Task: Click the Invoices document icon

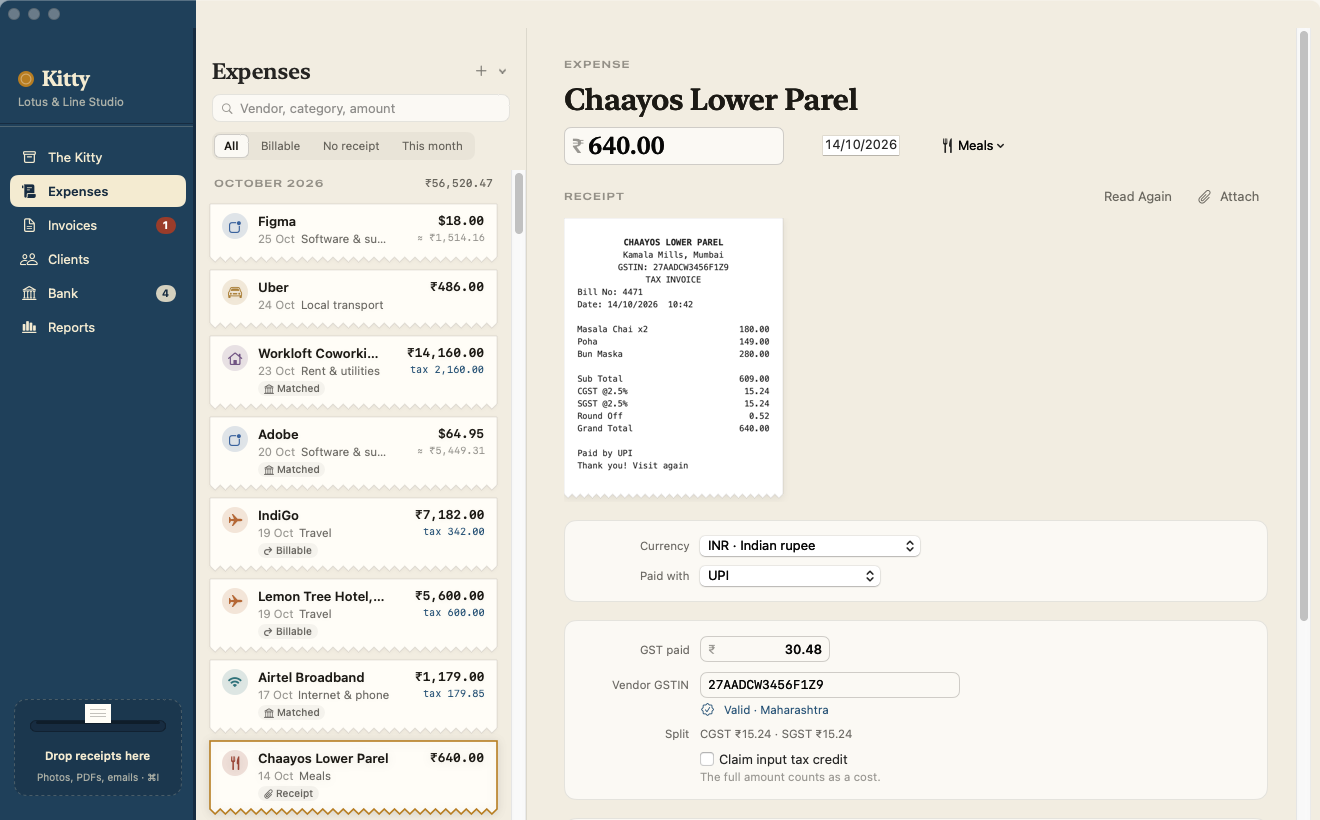Action: point(29,225)
